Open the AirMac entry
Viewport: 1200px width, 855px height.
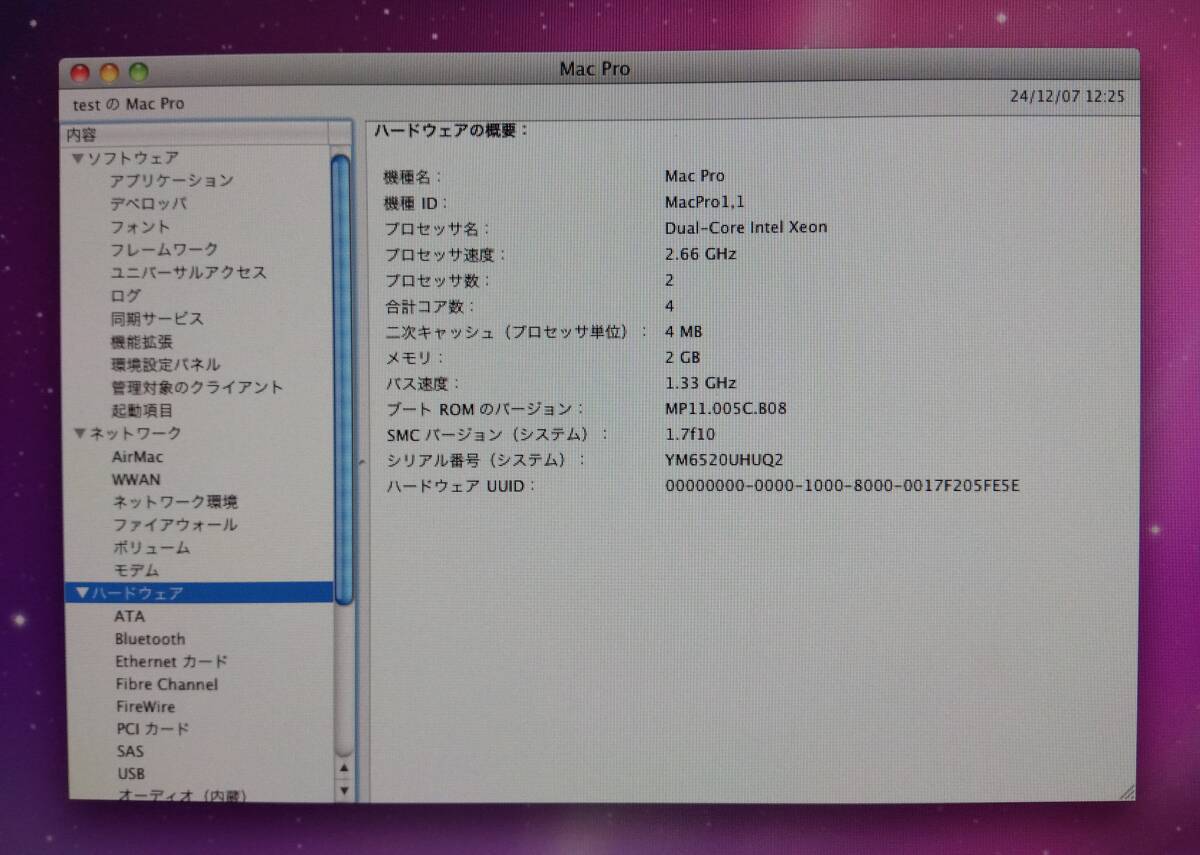pyautogui.click(x=138, y=457)
